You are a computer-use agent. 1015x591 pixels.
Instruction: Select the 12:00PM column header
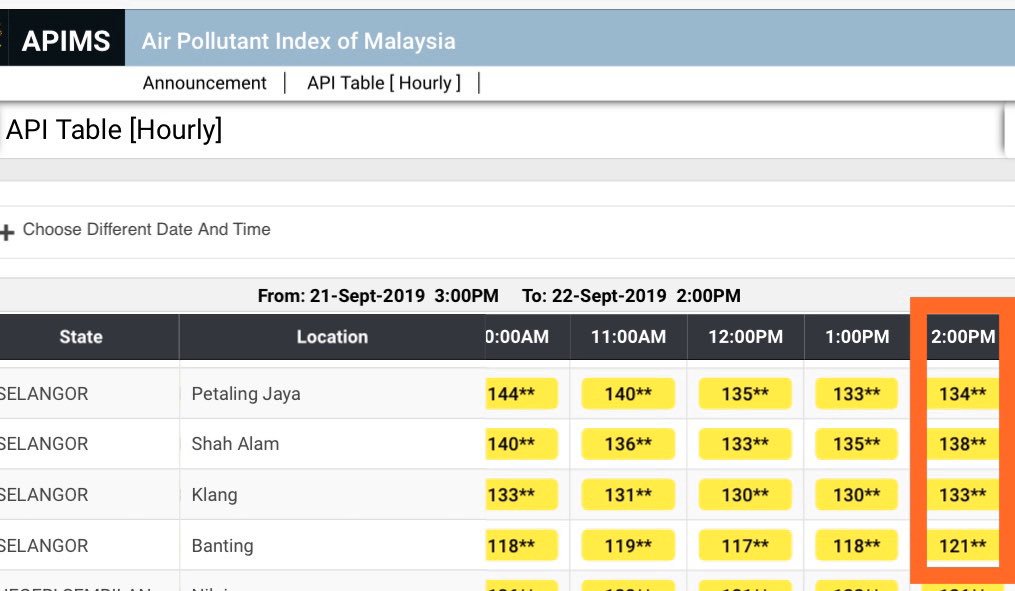(x=746, y=337)
